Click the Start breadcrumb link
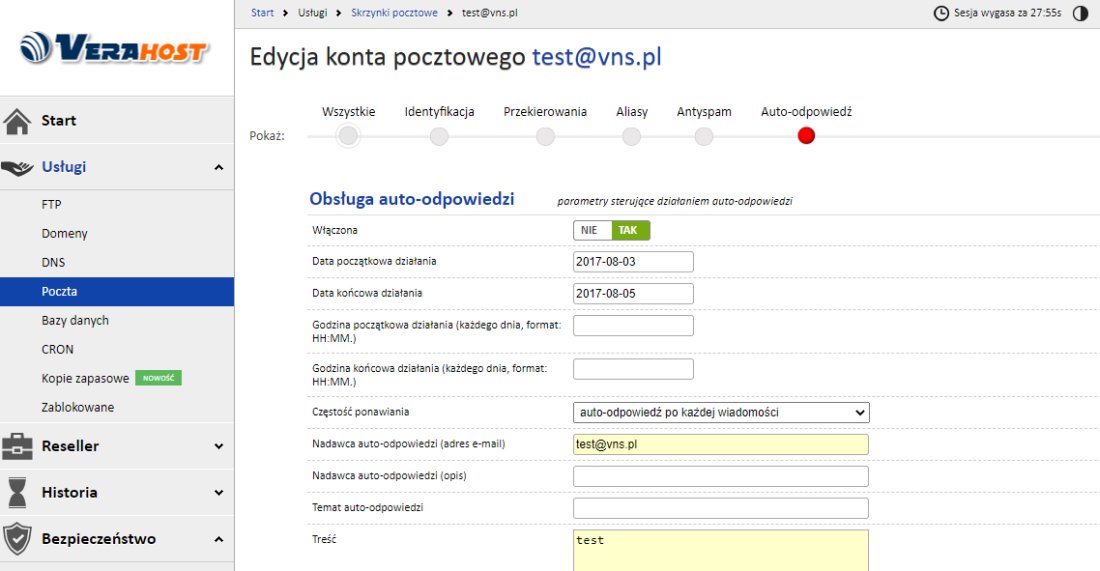Screen dimensions: 1100x571 [x=262, y=13]
